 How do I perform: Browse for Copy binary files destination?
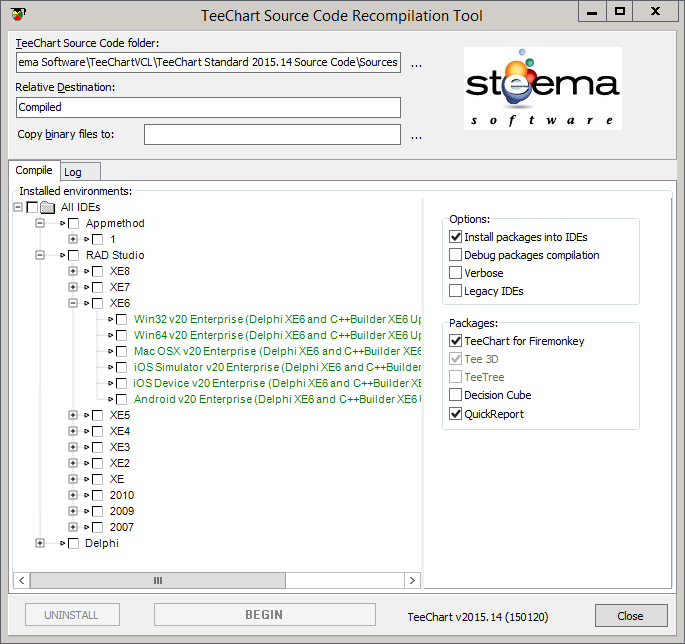[416, 137]
